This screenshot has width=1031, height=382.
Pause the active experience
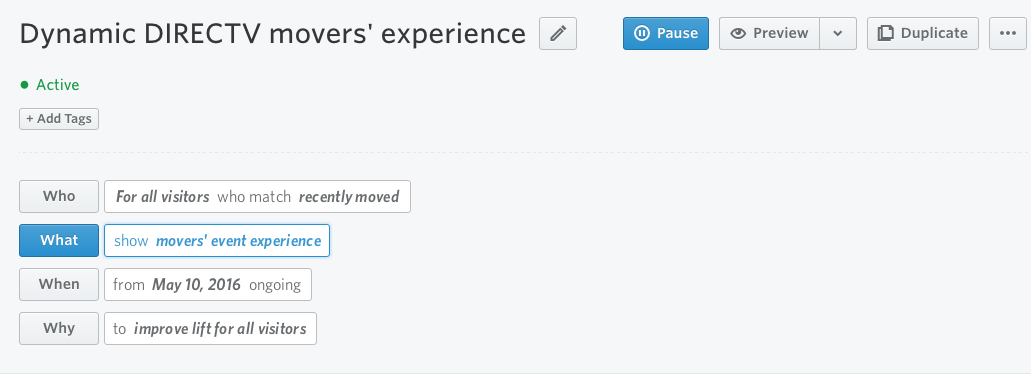click(665, 34)
